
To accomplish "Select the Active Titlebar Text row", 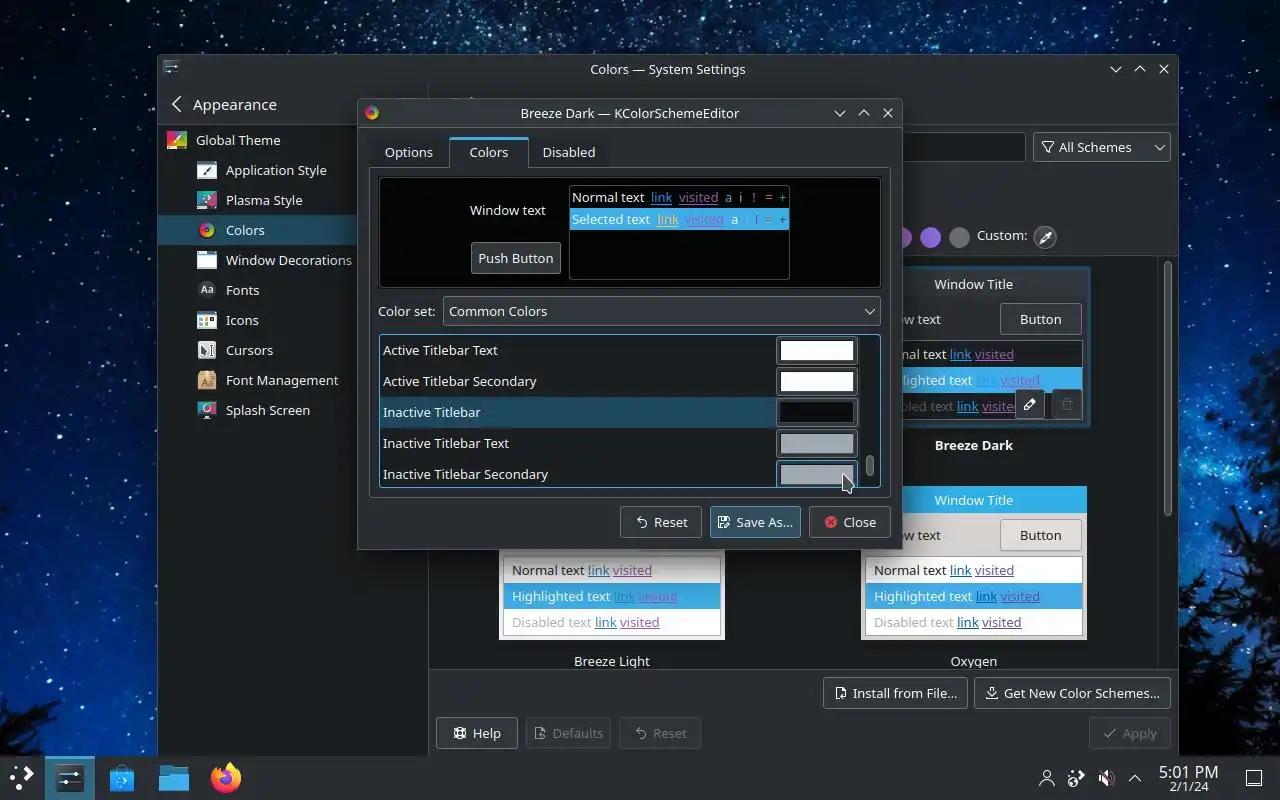I will pyautogui.click(x=578, y=350).
